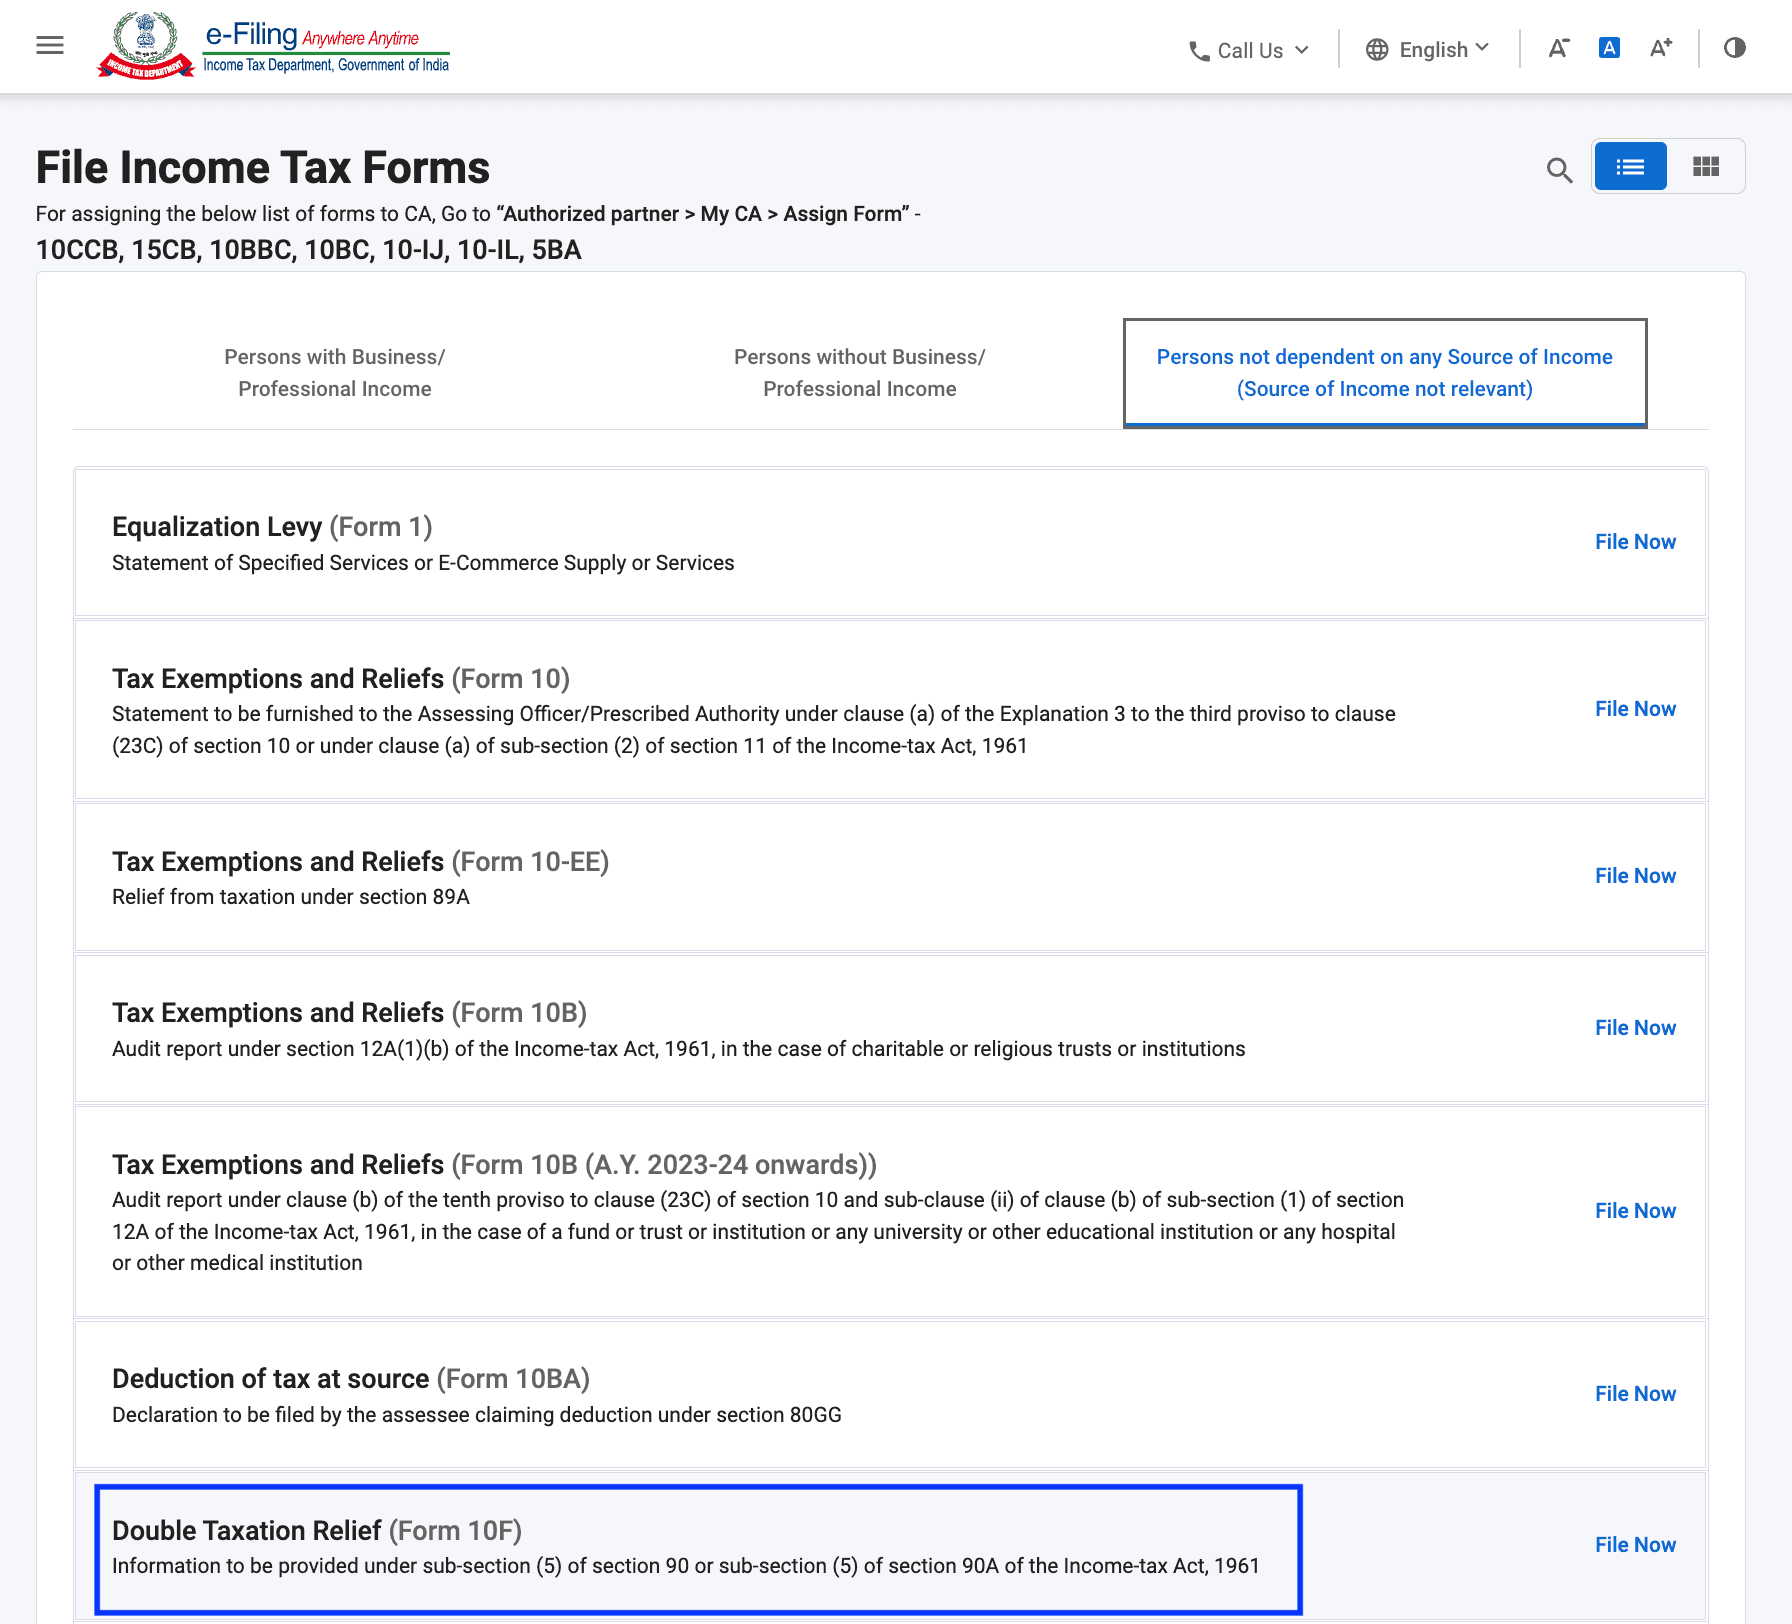Open Persons not dependent on Source of Income tab

click(x=1384, y=373)
